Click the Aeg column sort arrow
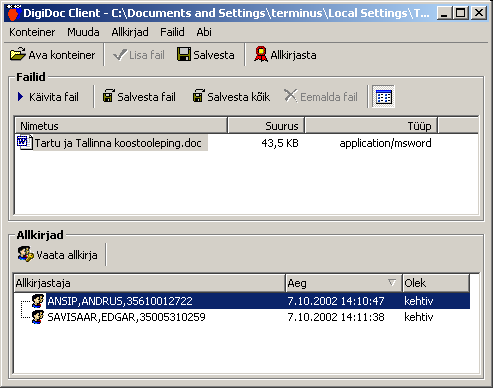The width and height of the screenshot is (493, 388). click(x=392, y=283)
